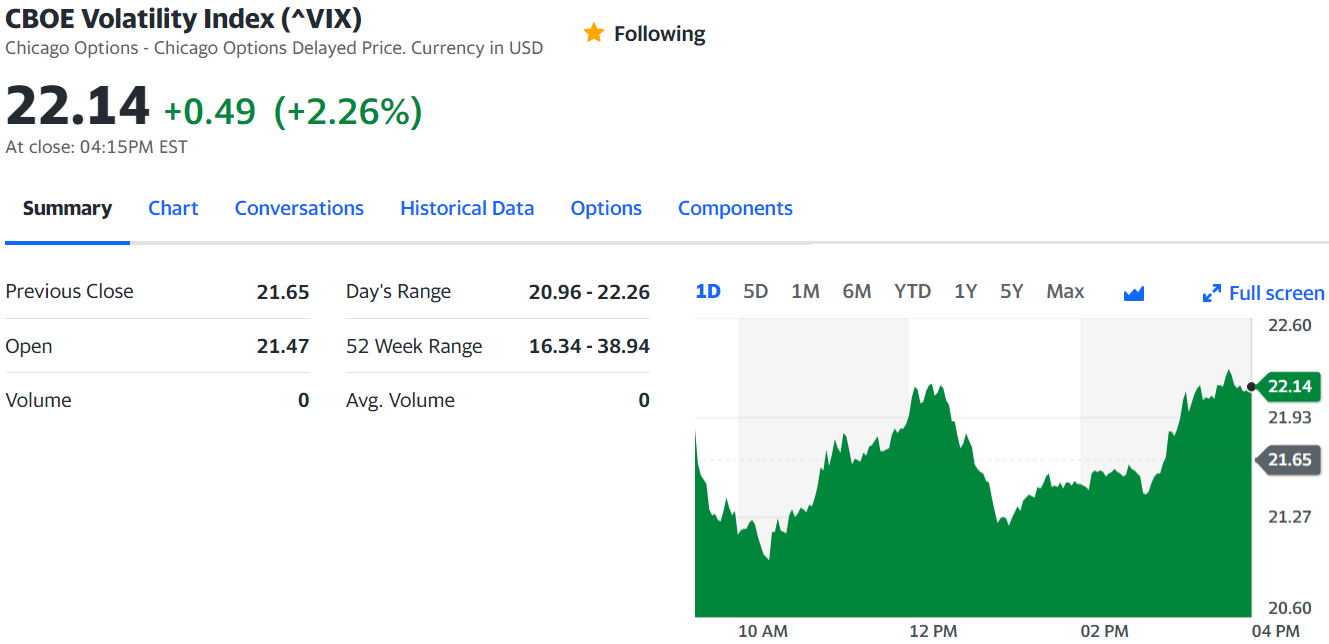Click the 04 PM time axis label
Image resolution: width=1329 pixels, height=644 pixels.
[x=1275, y=631]
